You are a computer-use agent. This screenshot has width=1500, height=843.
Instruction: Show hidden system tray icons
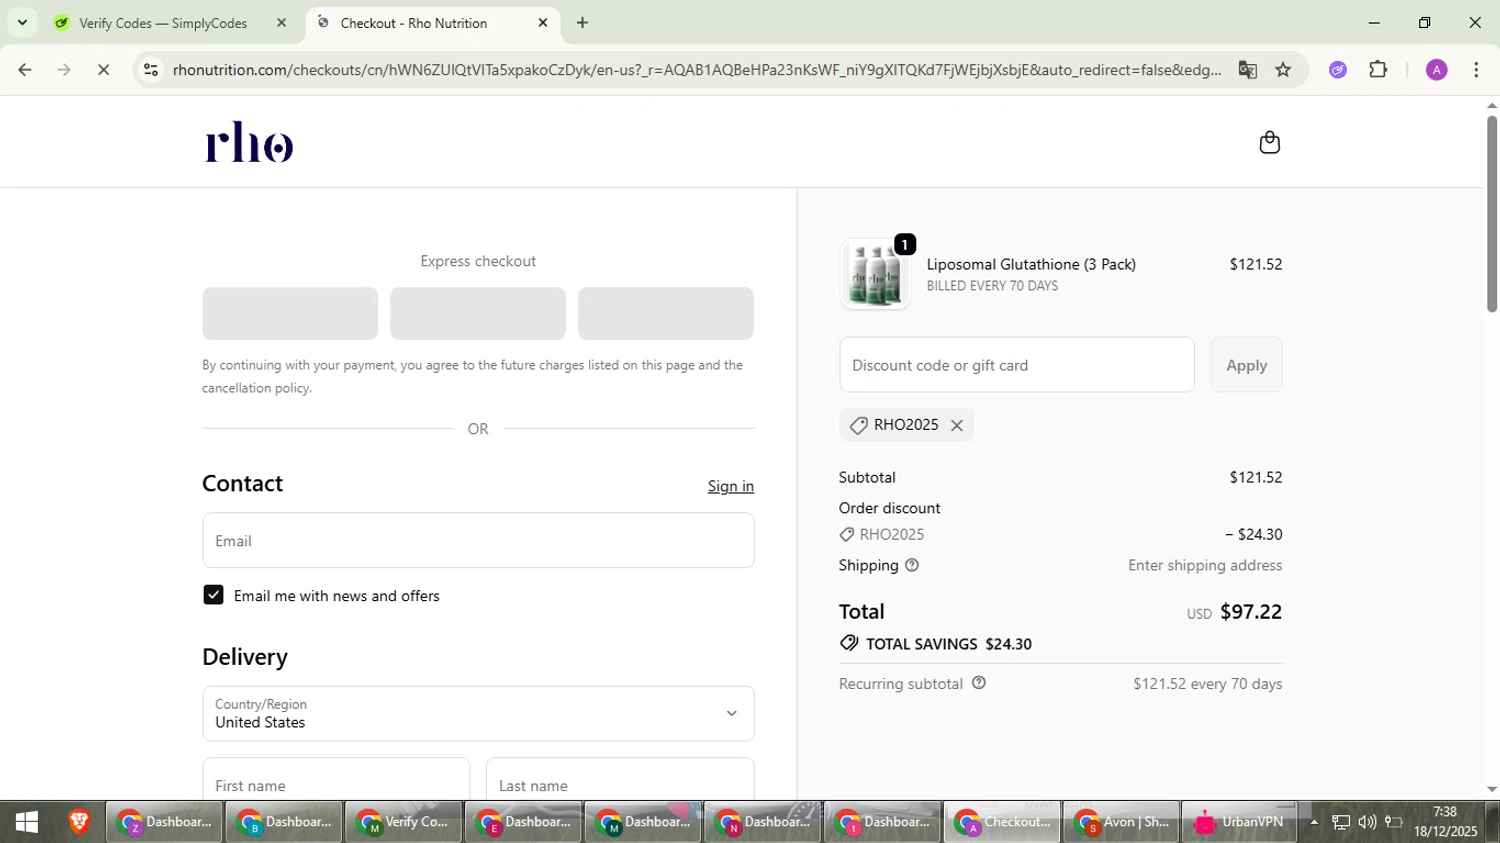pos(1314,822)
